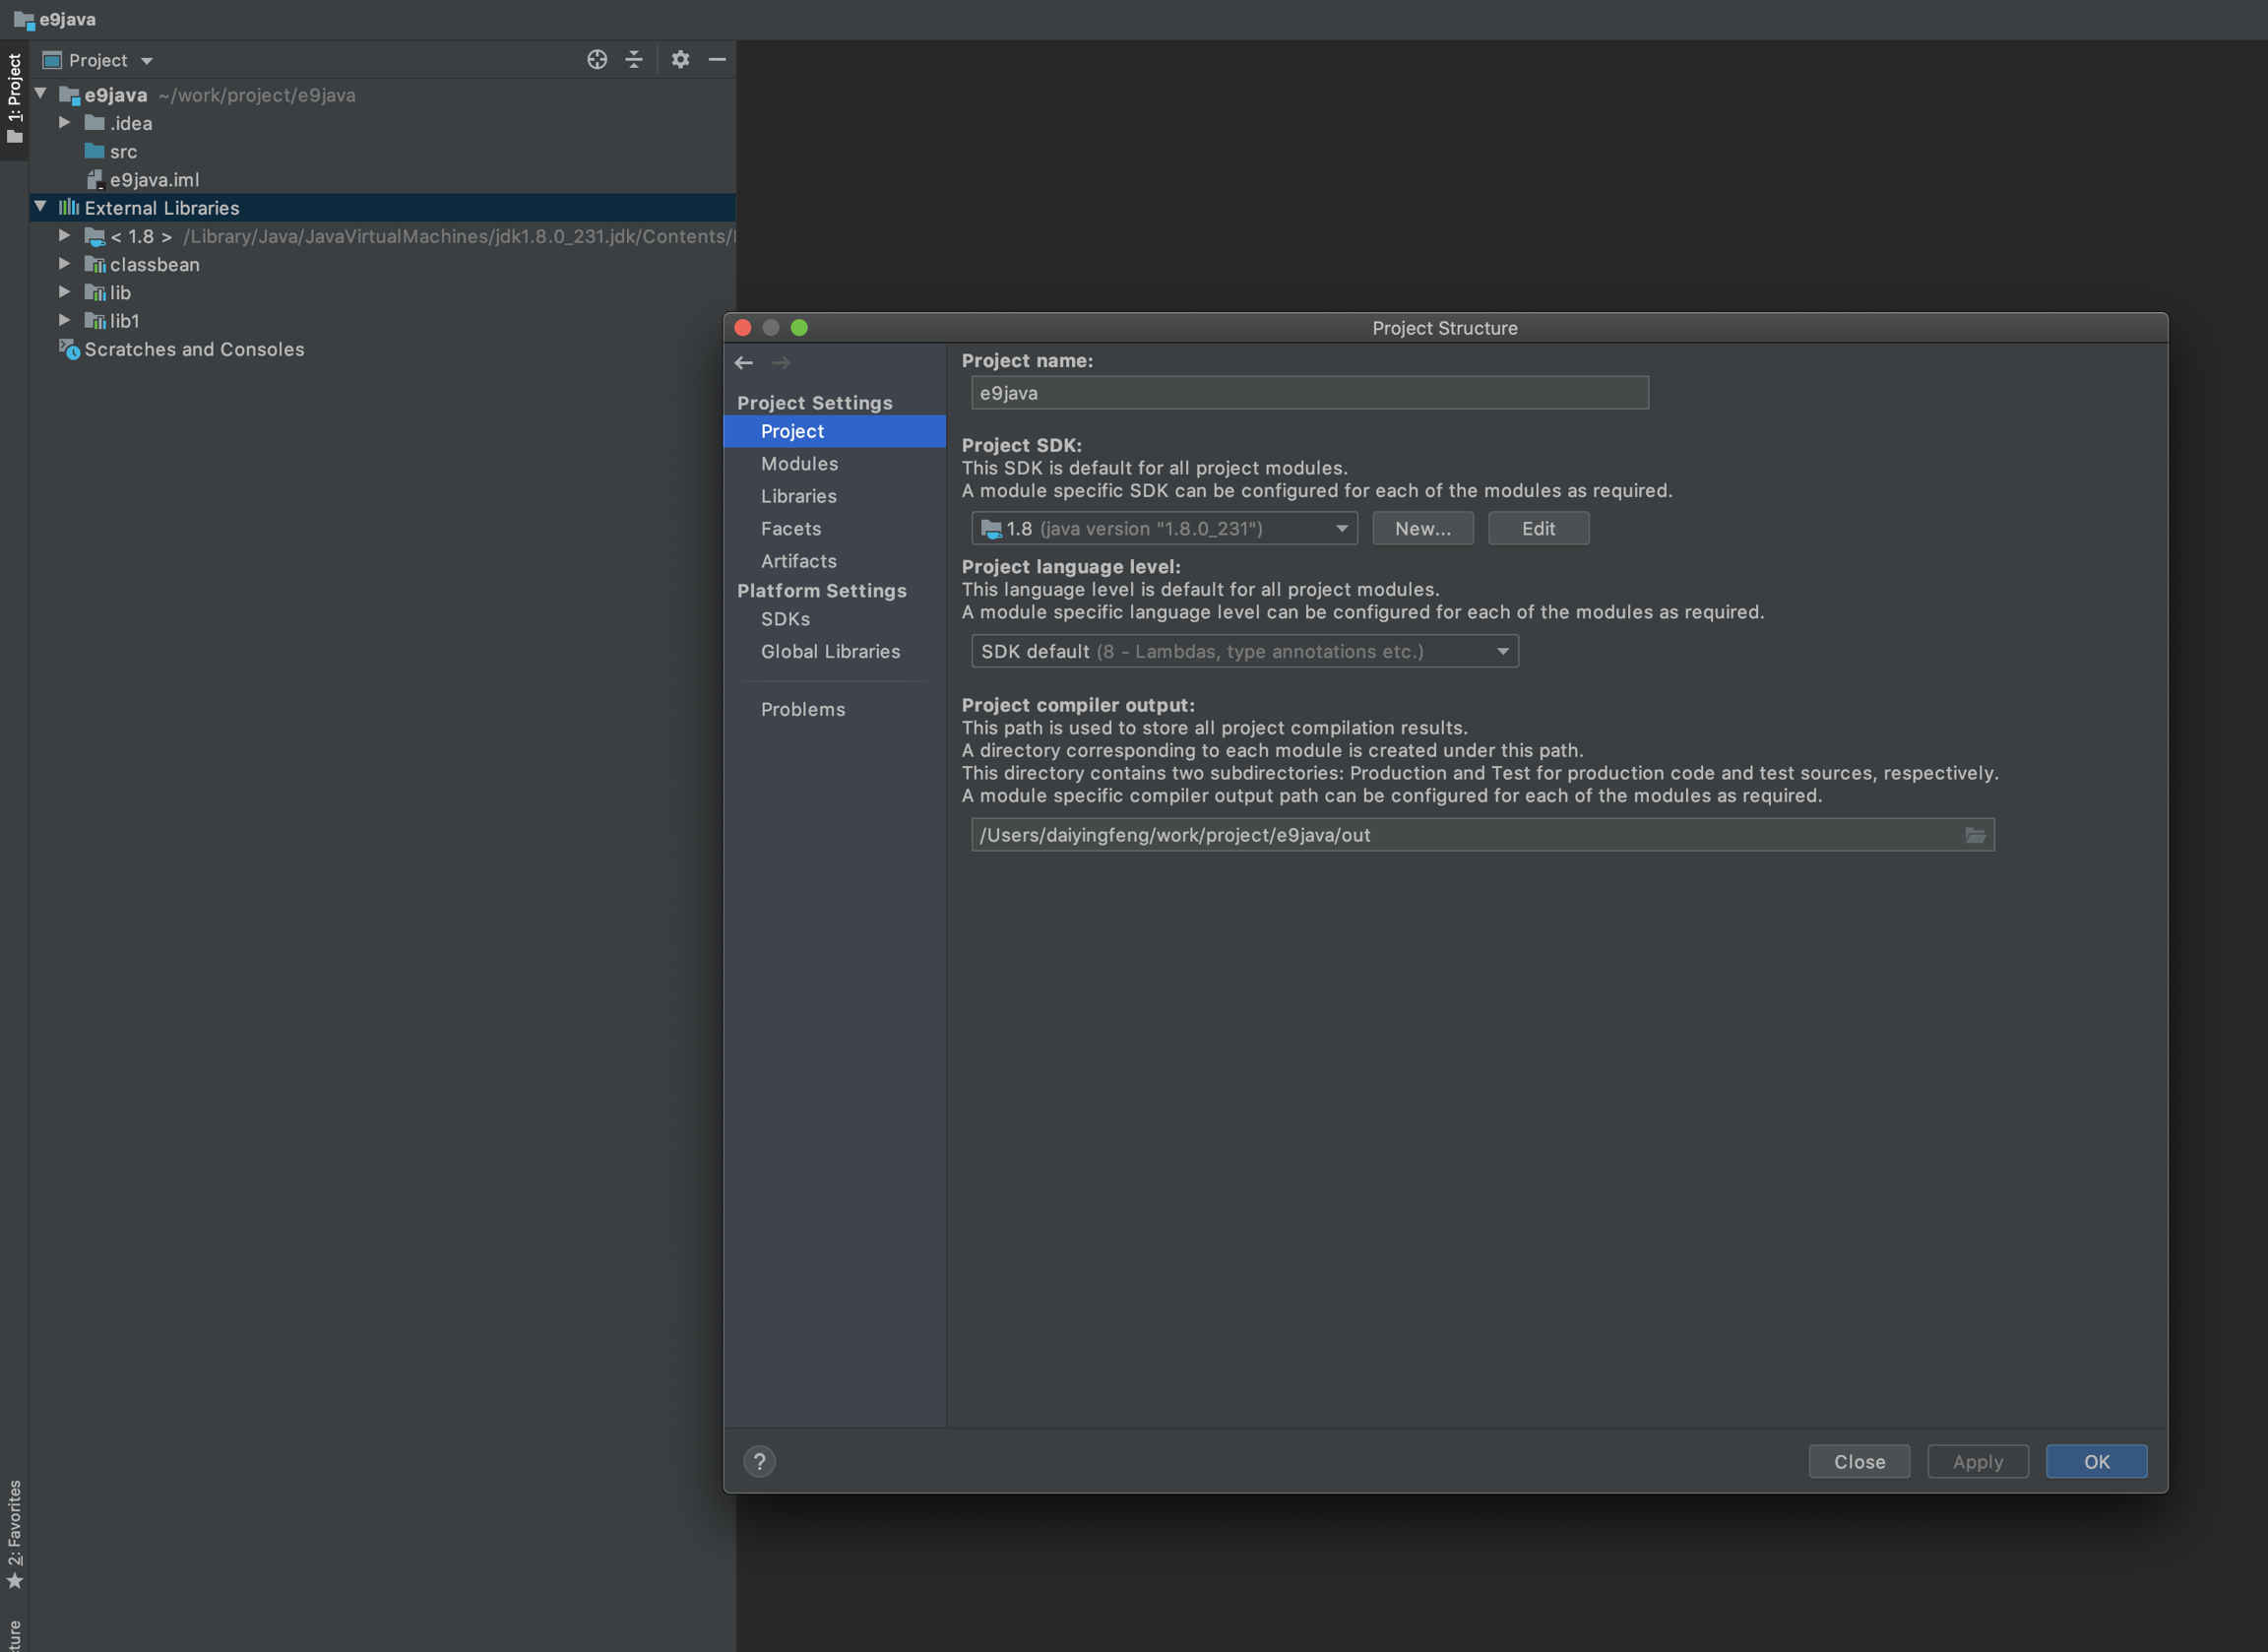The width and height of the screenshot is (2268, 1652).
Task: Select Modules in Project Settings
Action: point(799,464)
